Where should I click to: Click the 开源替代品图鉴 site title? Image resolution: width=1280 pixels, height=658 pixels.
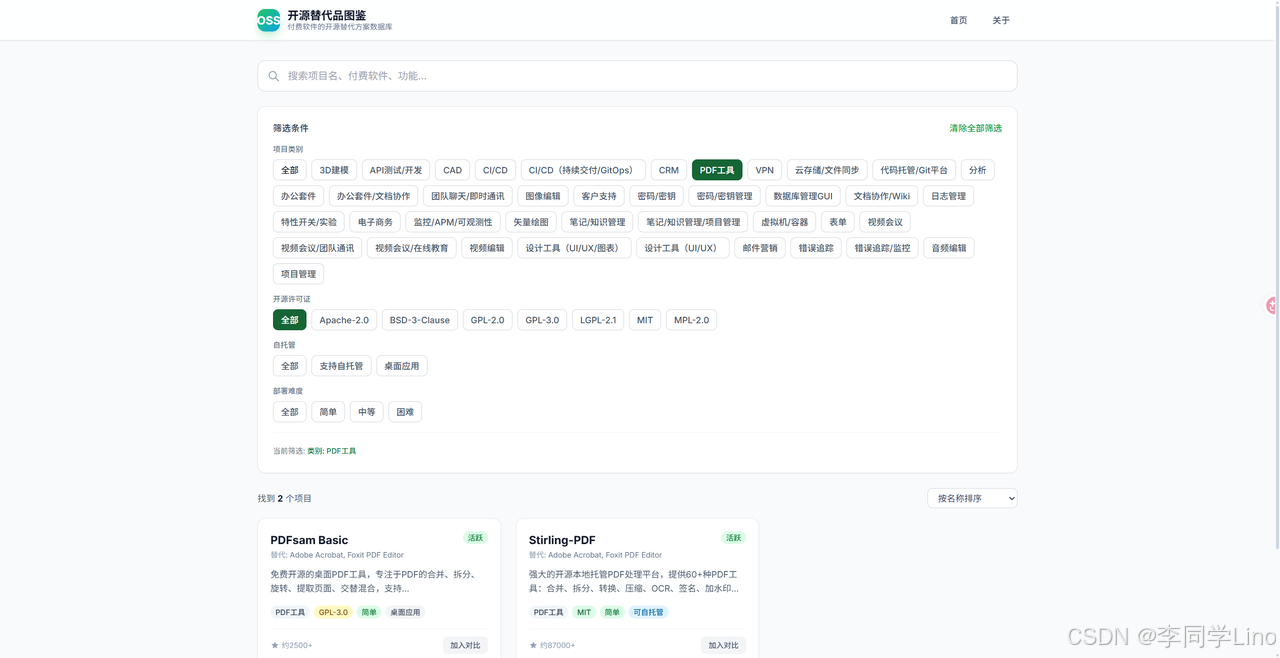pos(327,15)
